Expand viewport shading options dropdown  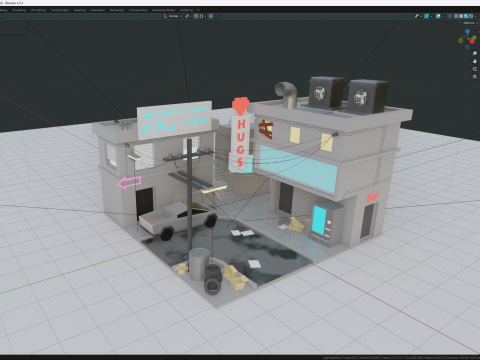click(x=475, y=16)
